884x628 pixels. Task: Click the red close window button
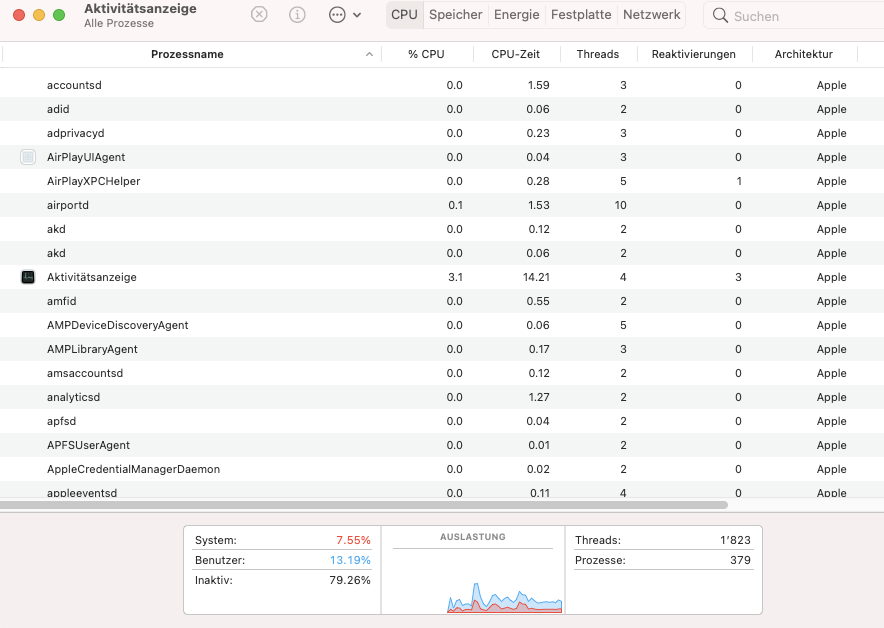click(19, 15)
